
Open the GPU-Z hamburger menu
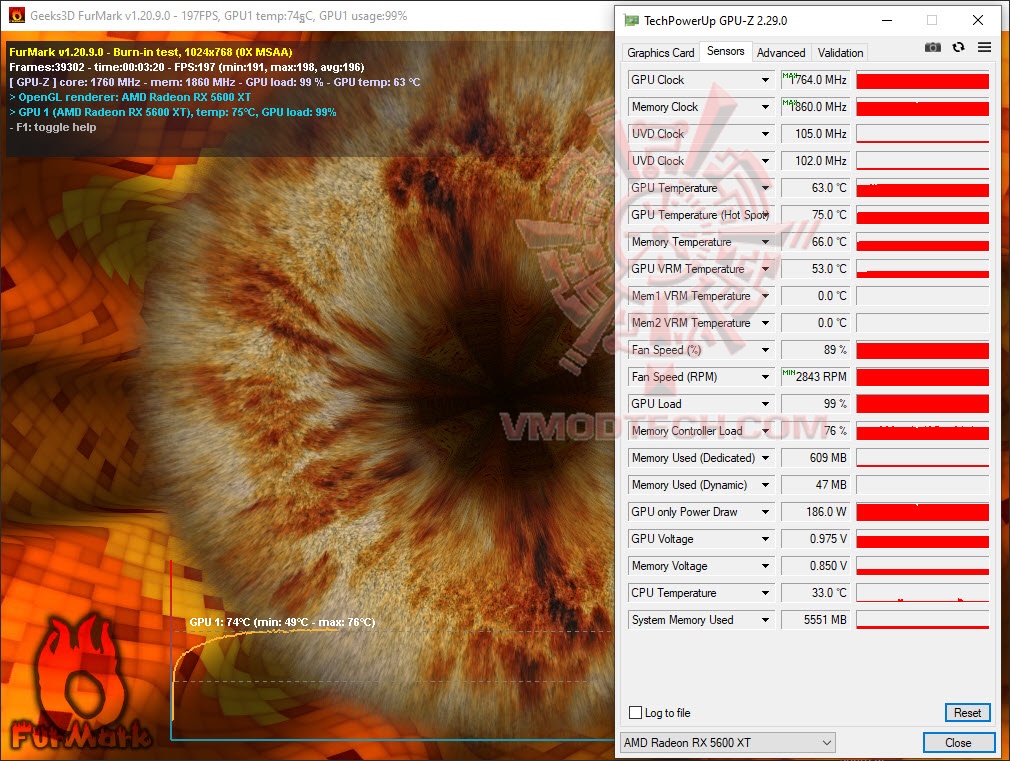click(984, 47)
